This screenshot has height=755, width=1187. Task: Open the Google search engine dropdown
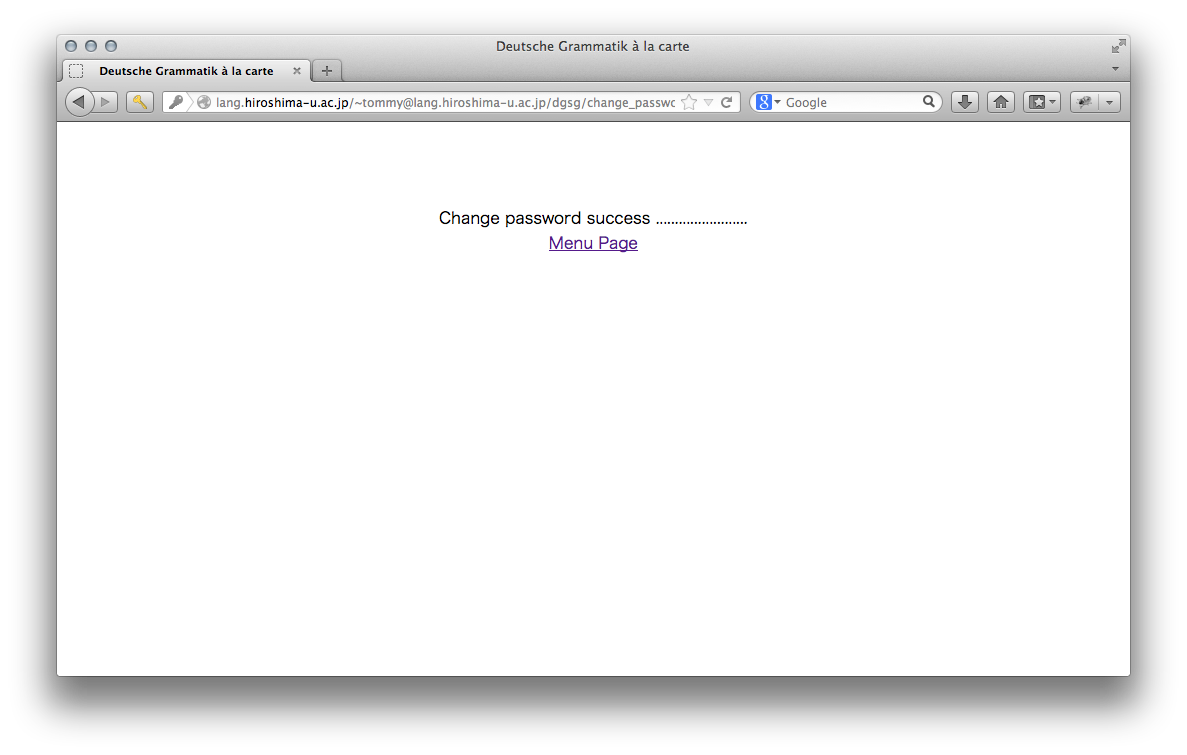[768, 102]
